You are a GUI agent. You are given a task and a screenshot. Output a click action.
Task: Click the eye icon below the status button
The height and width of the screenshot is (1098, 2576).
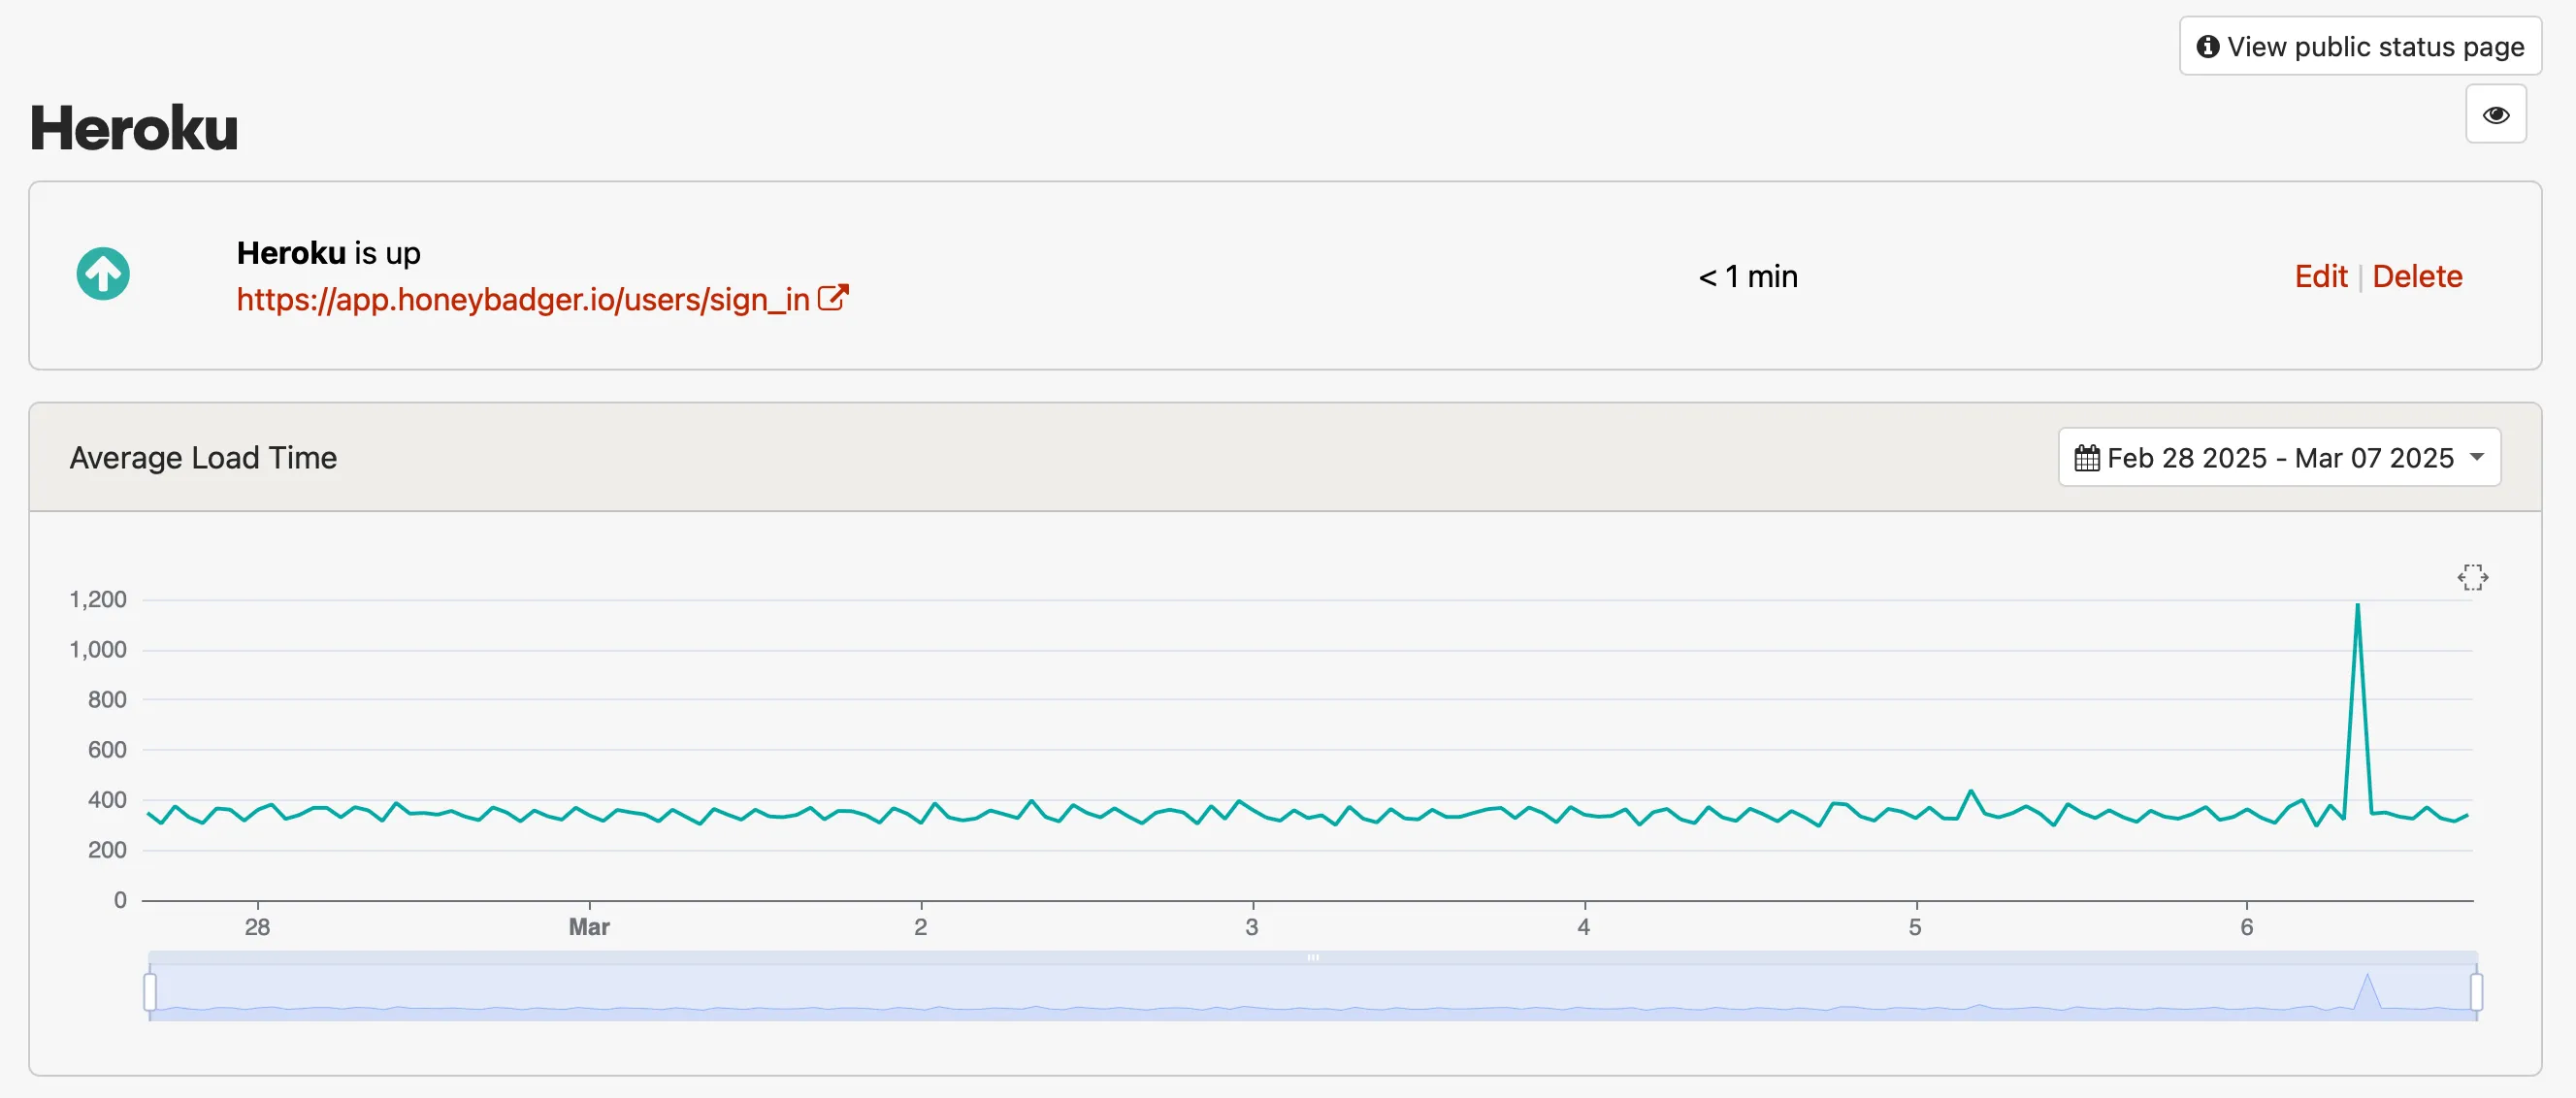[x=2496, y=114]
